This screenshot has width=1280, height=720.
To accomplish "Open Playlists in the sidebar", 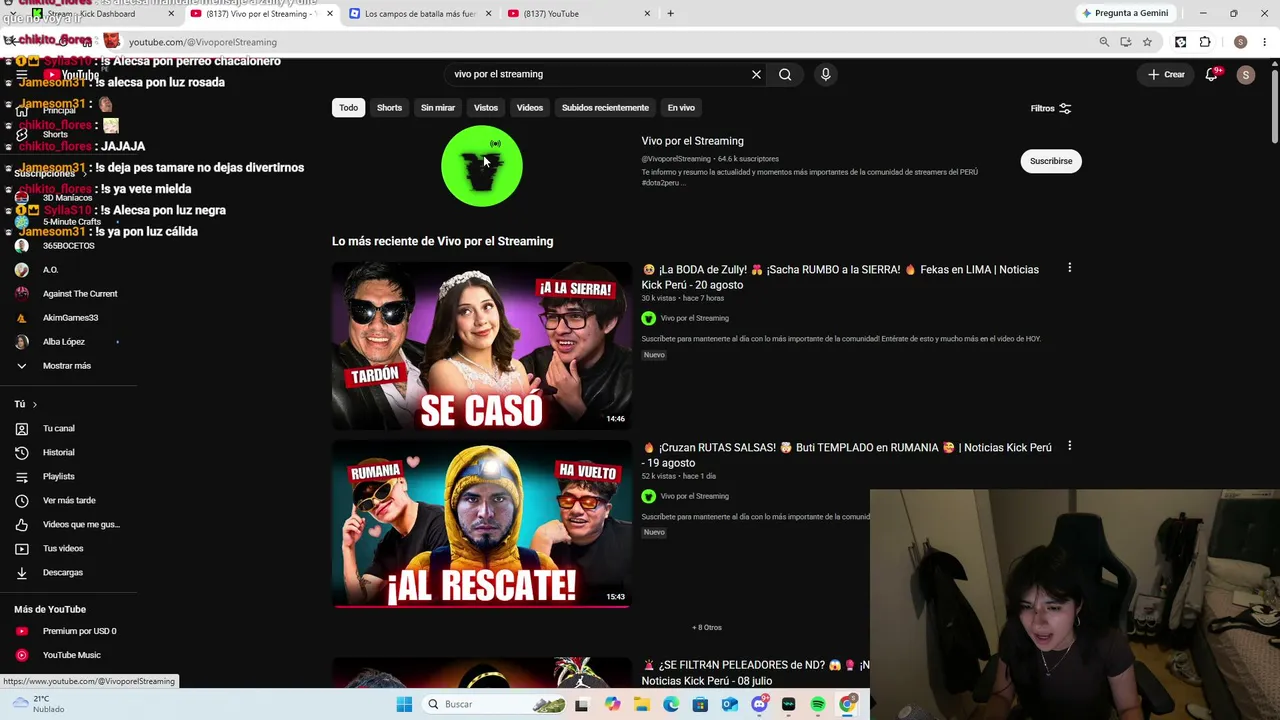I will click(x=59, y=477).
